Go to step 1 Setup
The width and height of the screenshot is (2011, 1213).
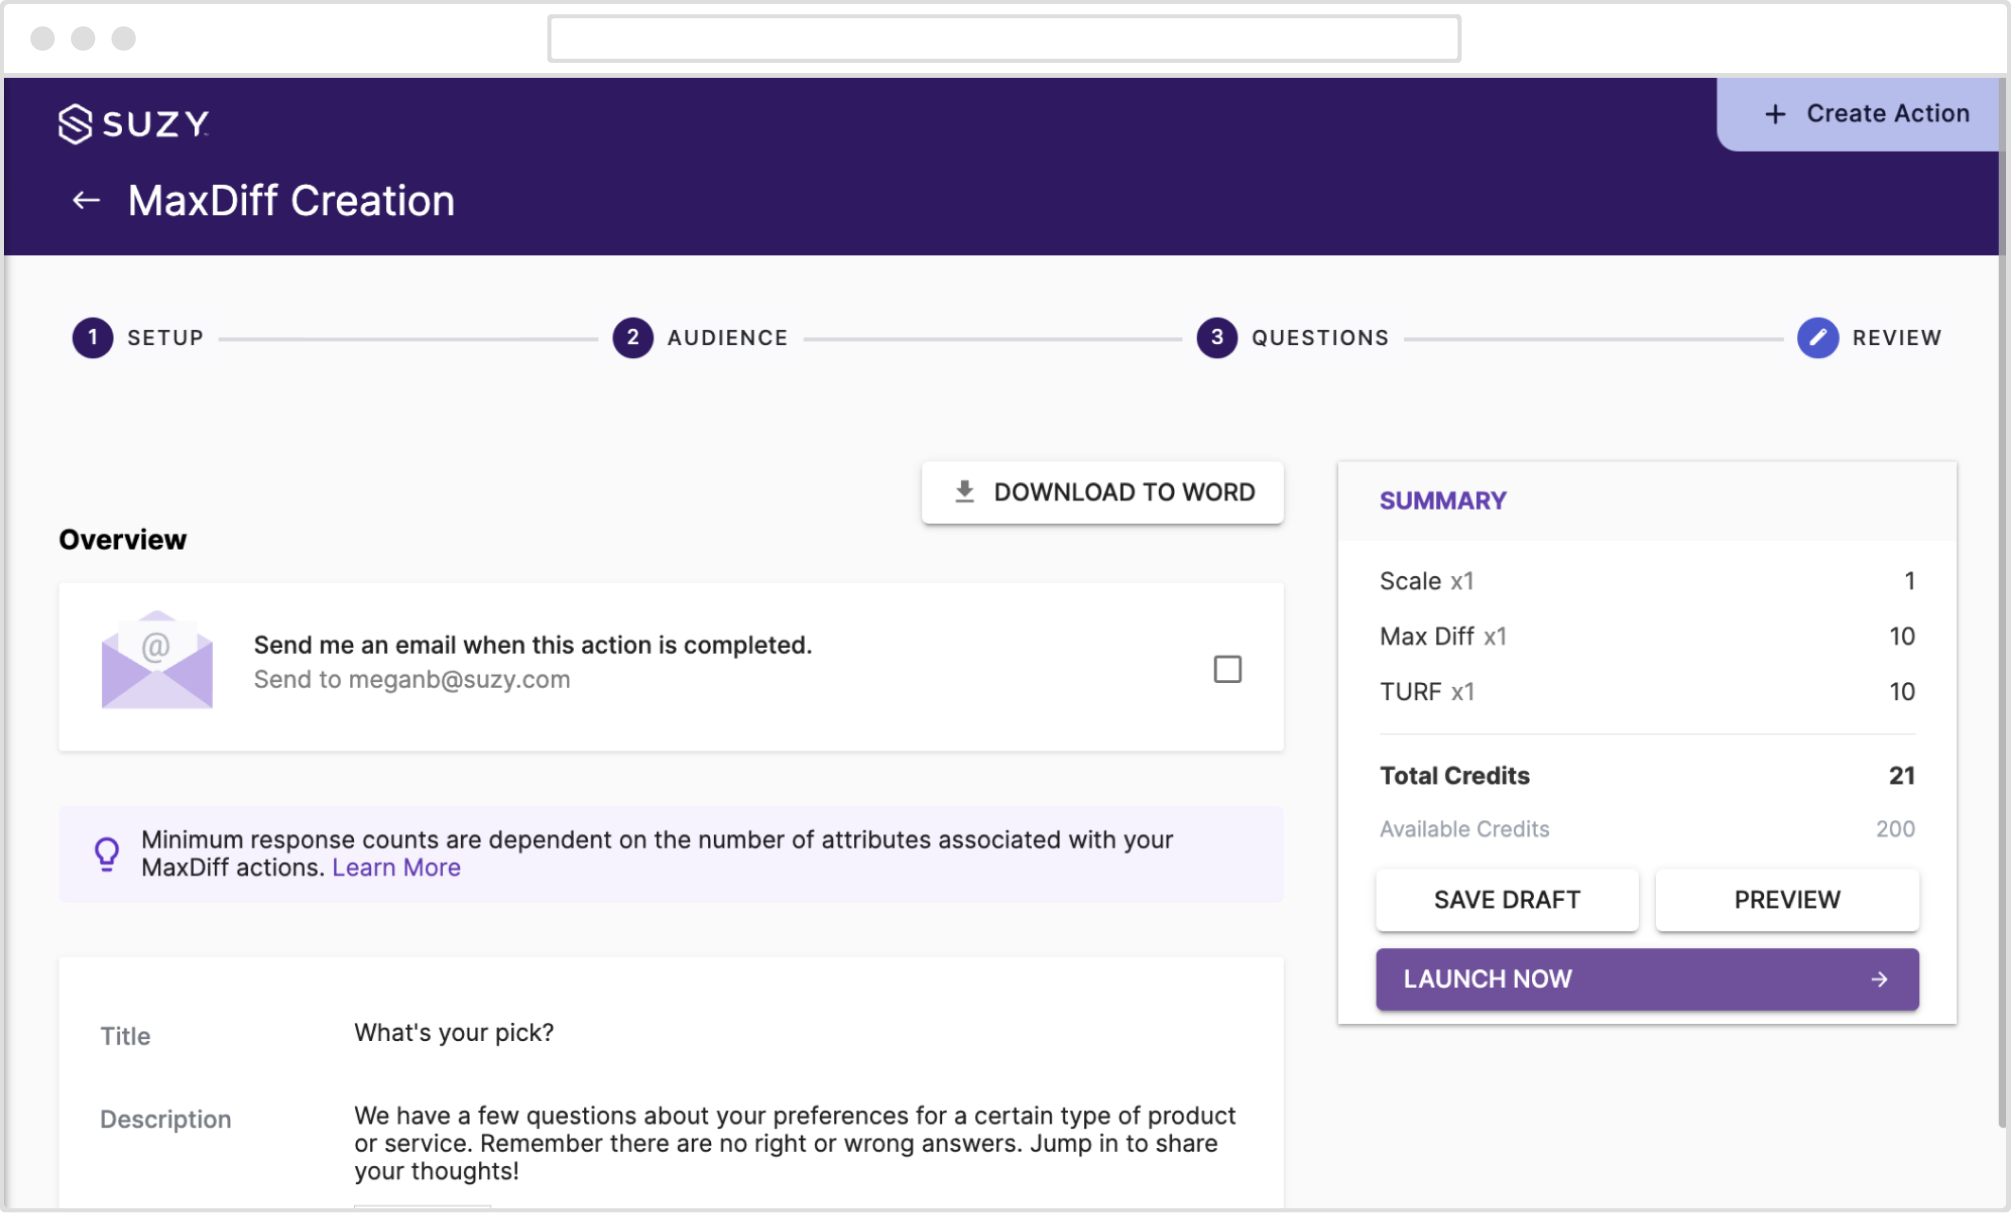tap(93, 338)
